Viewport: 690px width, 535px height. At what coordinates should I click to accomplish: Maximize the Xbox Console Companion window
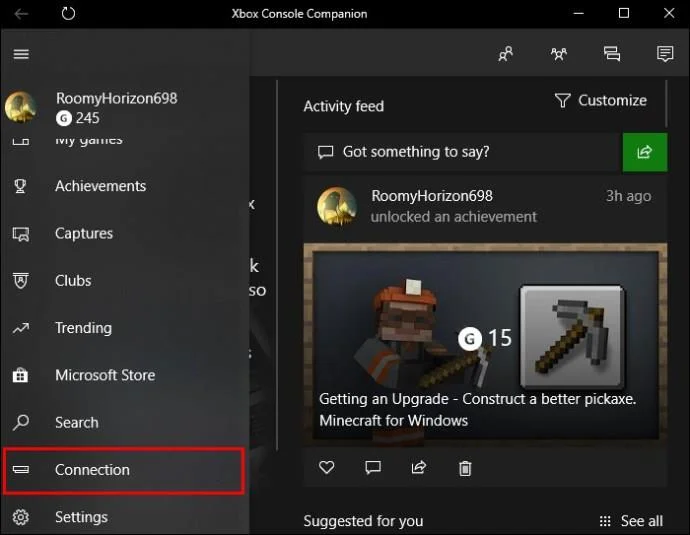tap(624, 13)
